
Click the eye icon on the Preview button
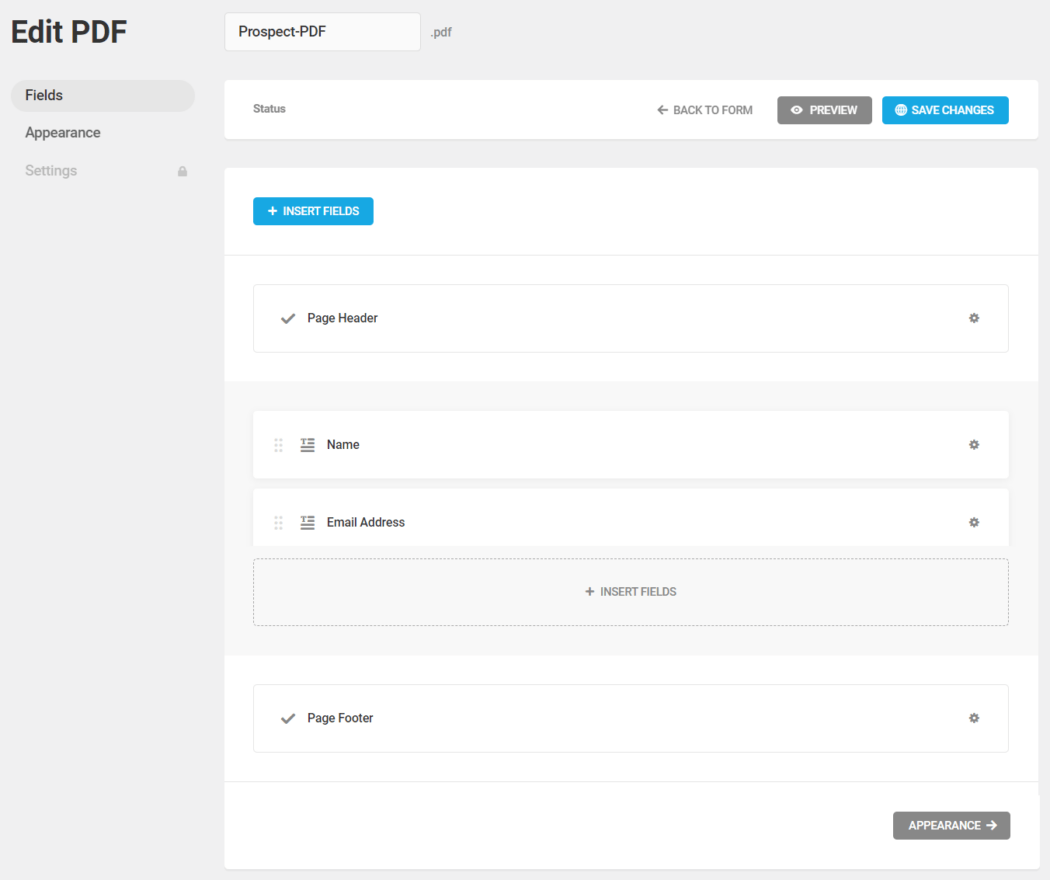pyautogui.click(x=795, y=110)
